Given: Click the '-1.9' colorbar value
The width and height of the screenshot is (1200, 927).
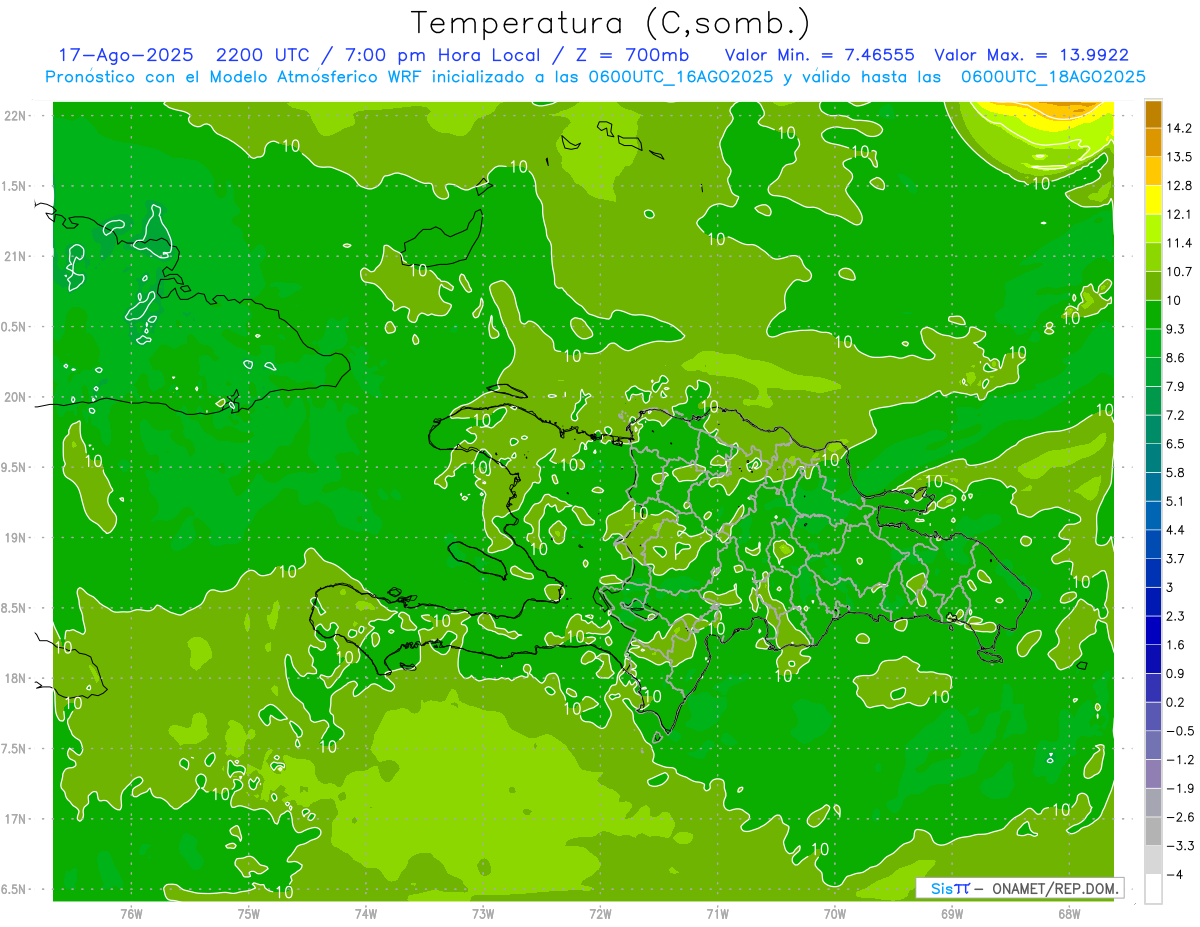Looking at the screenshot, I should pos(1180,788).
